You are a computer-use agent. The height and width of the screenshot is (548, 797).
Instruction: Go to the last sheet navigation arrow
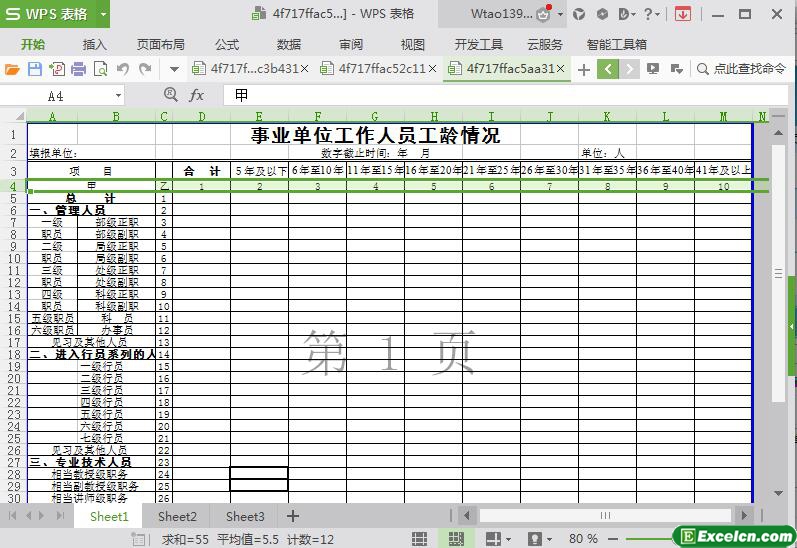(x=60, y=516)
